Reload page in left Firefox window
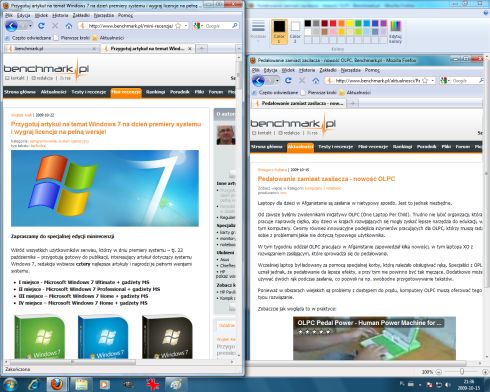The height and width of the screenshot is (392, 490). [41, 26]
